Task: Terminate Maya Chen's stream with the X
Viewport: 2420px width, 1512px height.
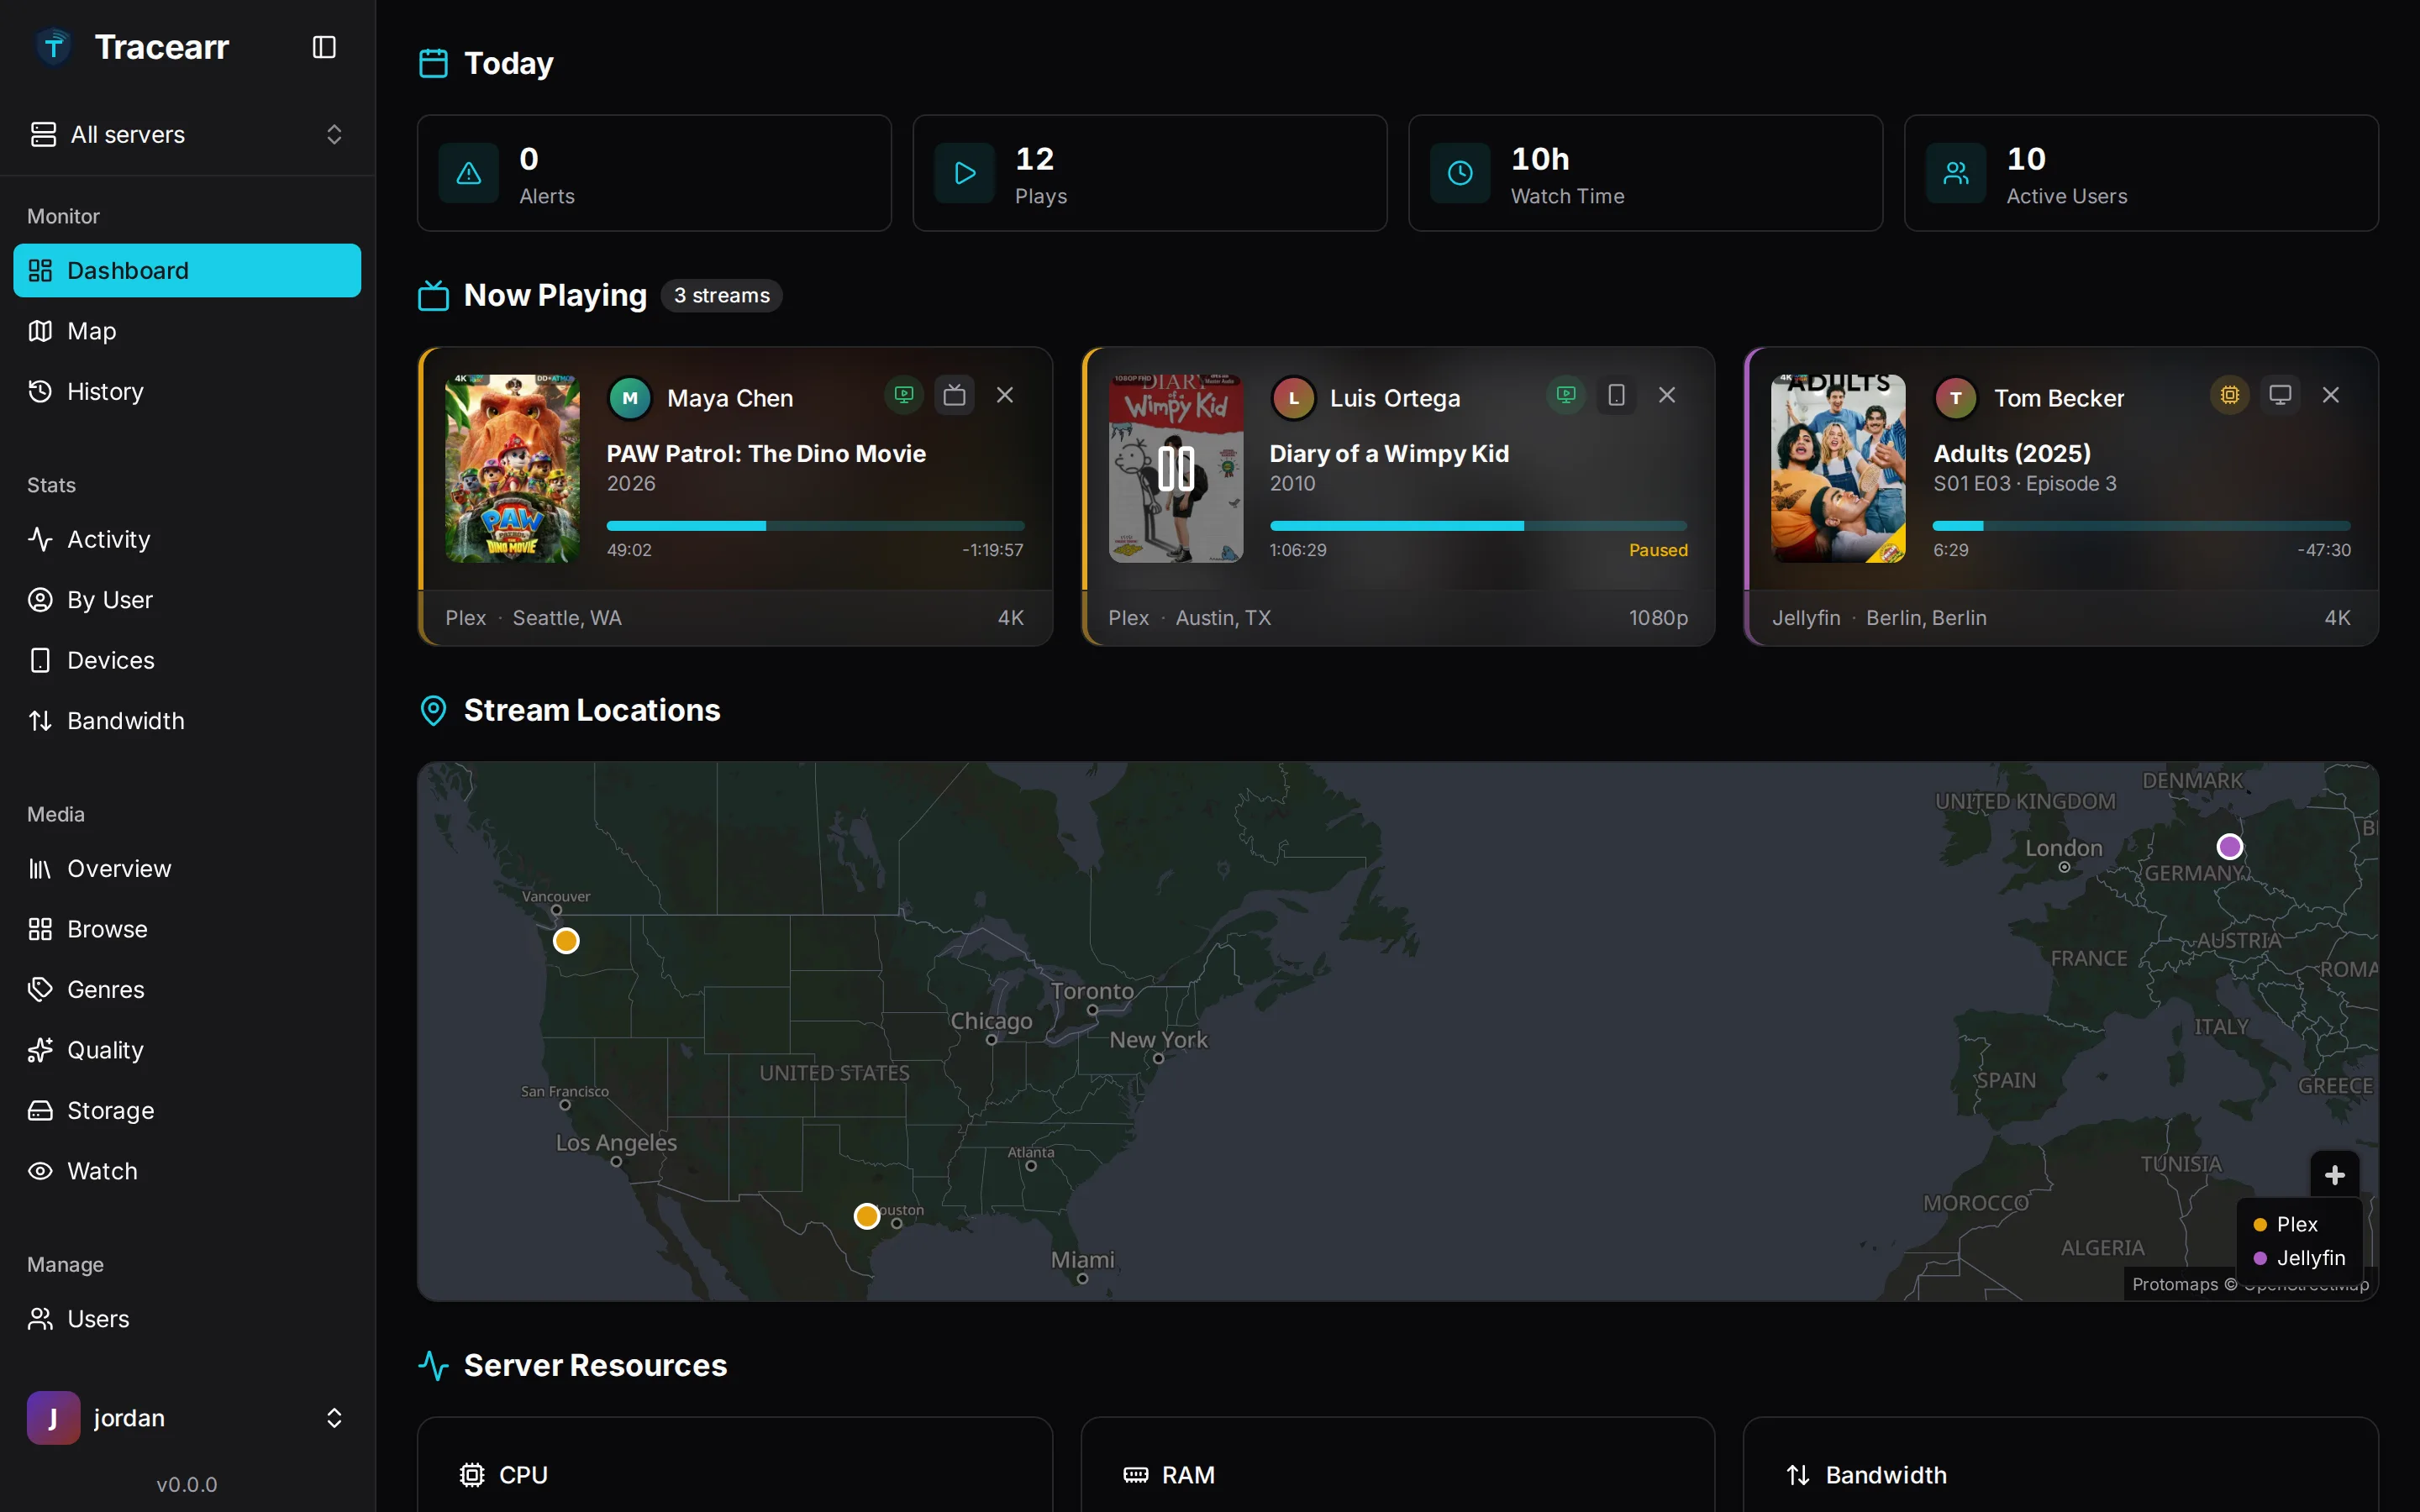Action: pyautogui.click(x=1005, y=395)
